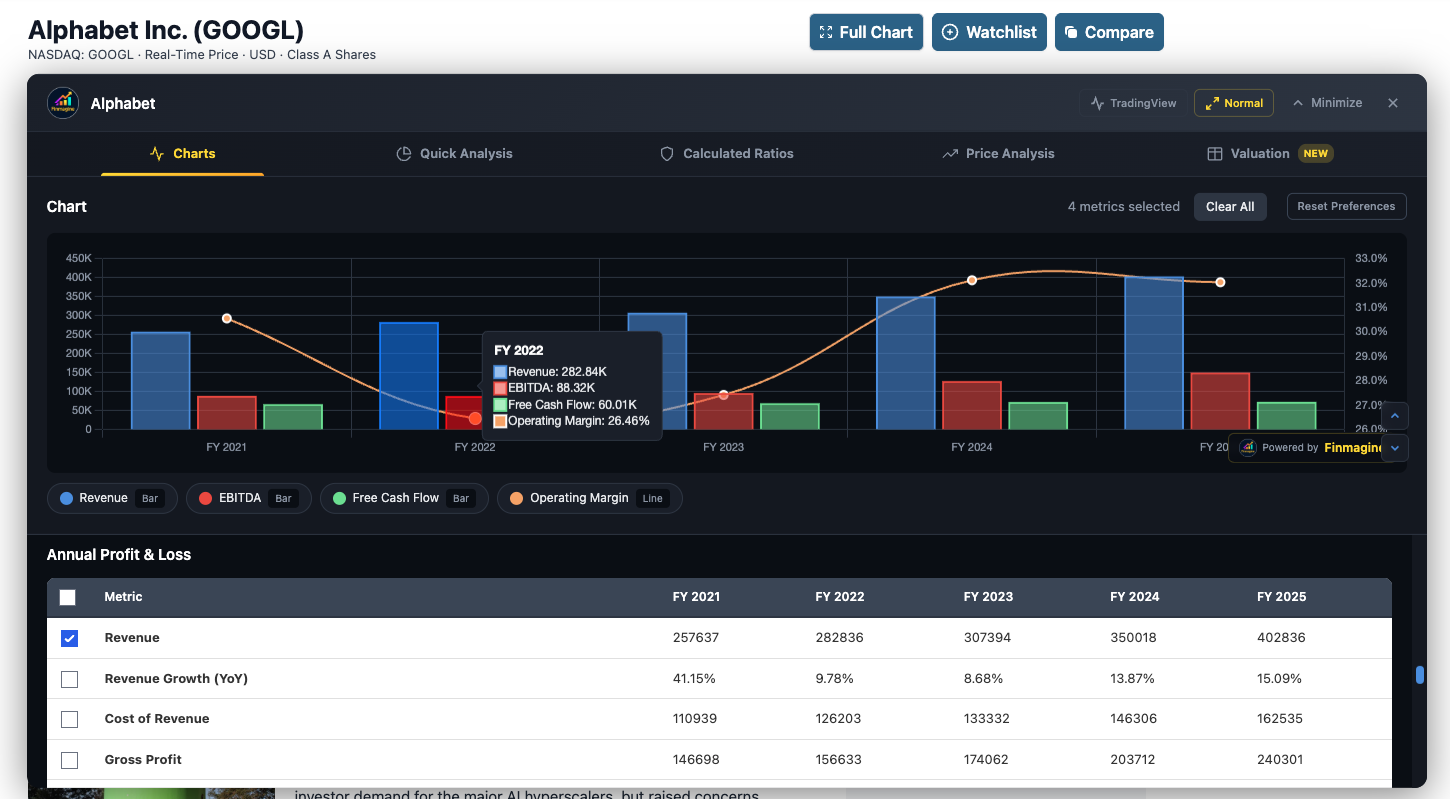Viewport: 1450px width, 799px height.
Task: Click the upward chevron beside the chart
Action: click(x=1394, y=415)
